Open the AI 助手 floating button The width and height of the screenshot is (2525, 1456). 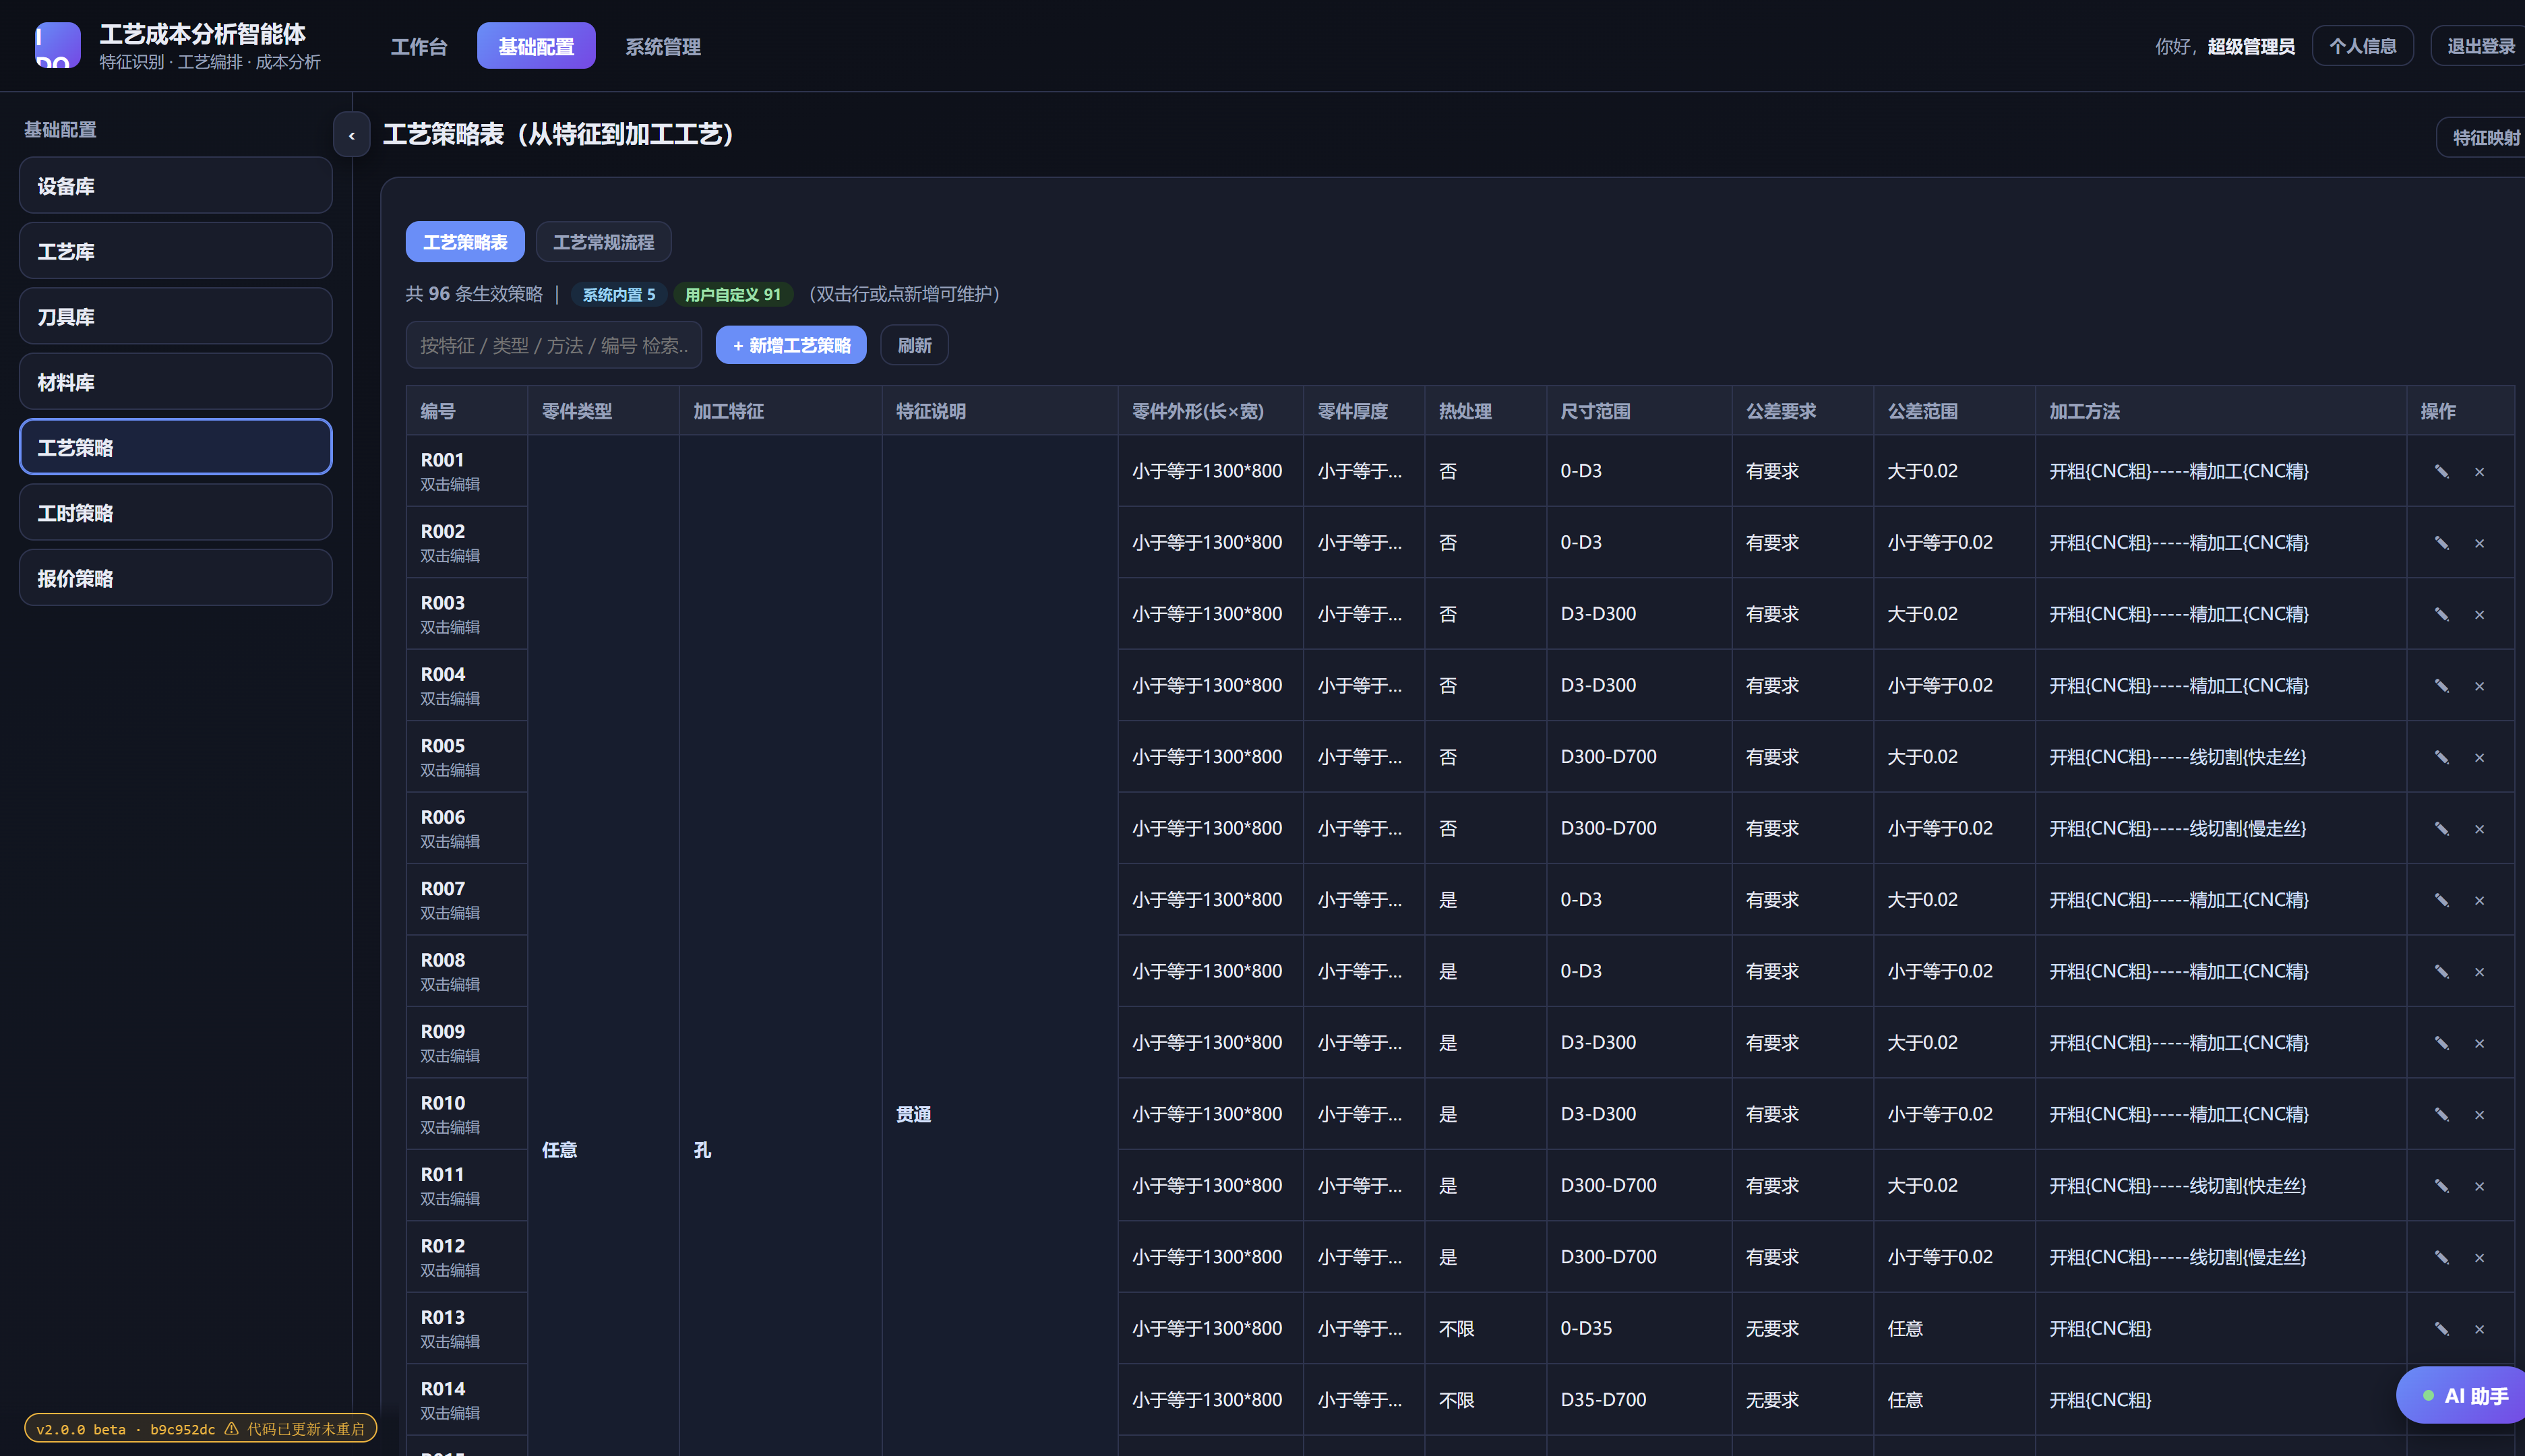tap(2462, 1395)
